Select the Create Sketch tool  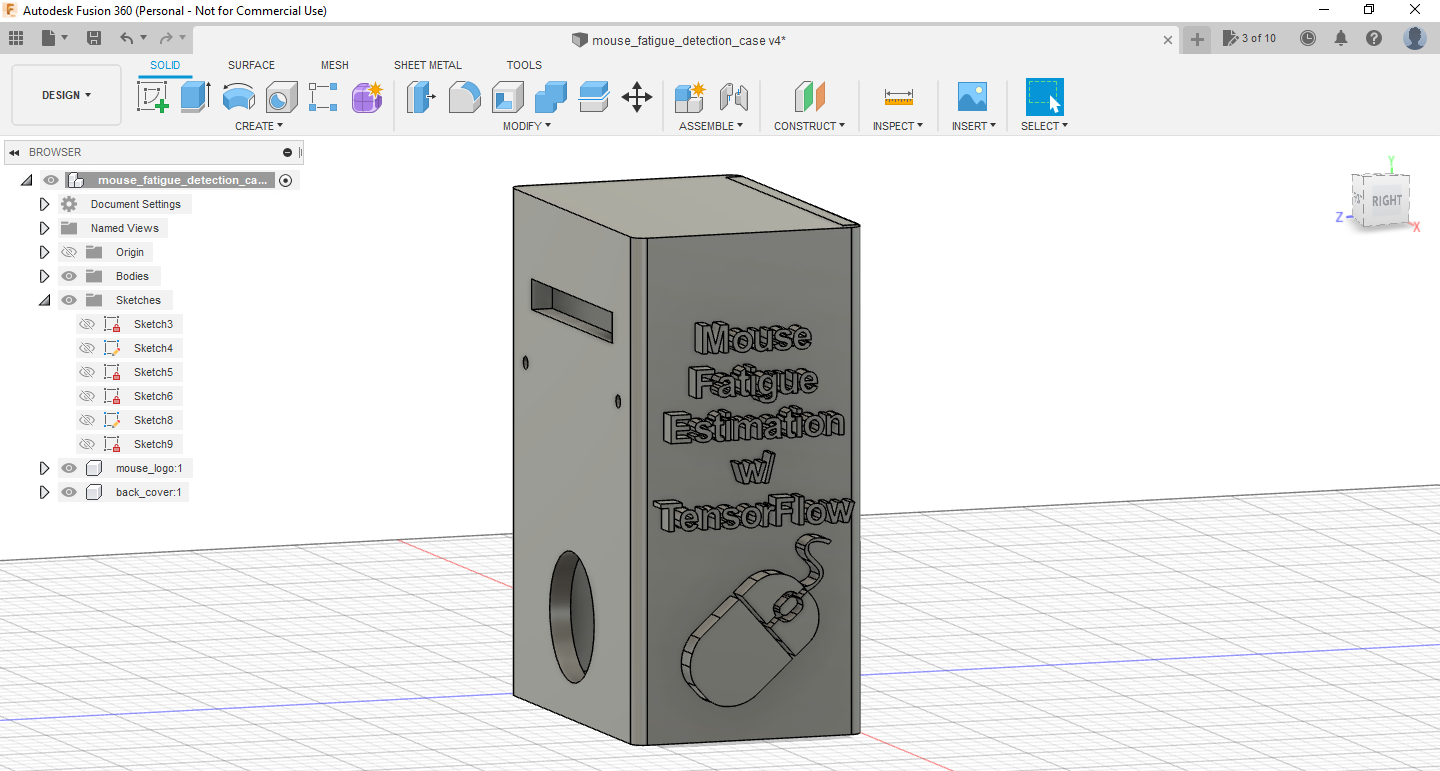coord(153,97)
